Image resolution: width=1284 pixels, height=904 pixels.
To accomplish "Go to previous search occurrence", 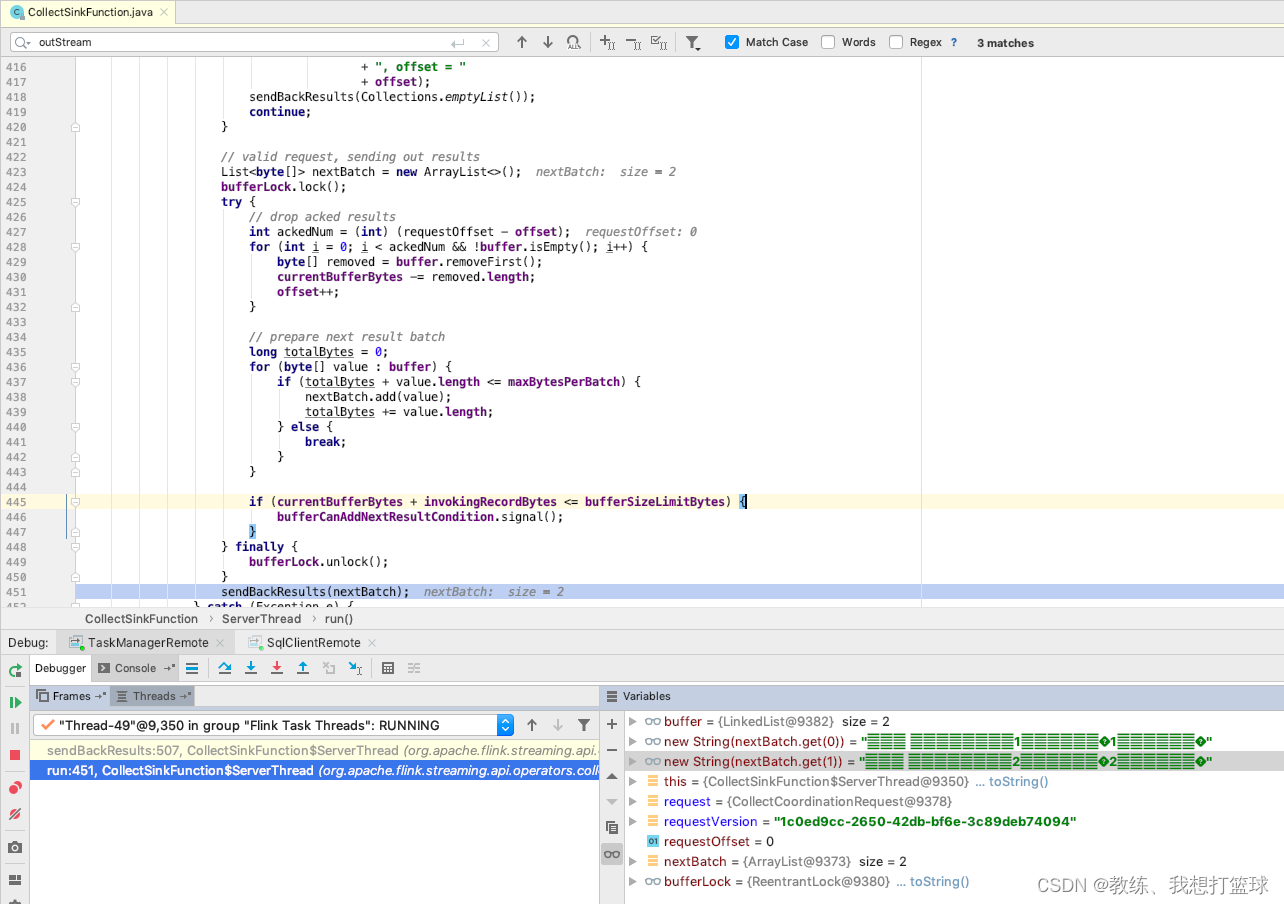I will (x=522, y=42).
